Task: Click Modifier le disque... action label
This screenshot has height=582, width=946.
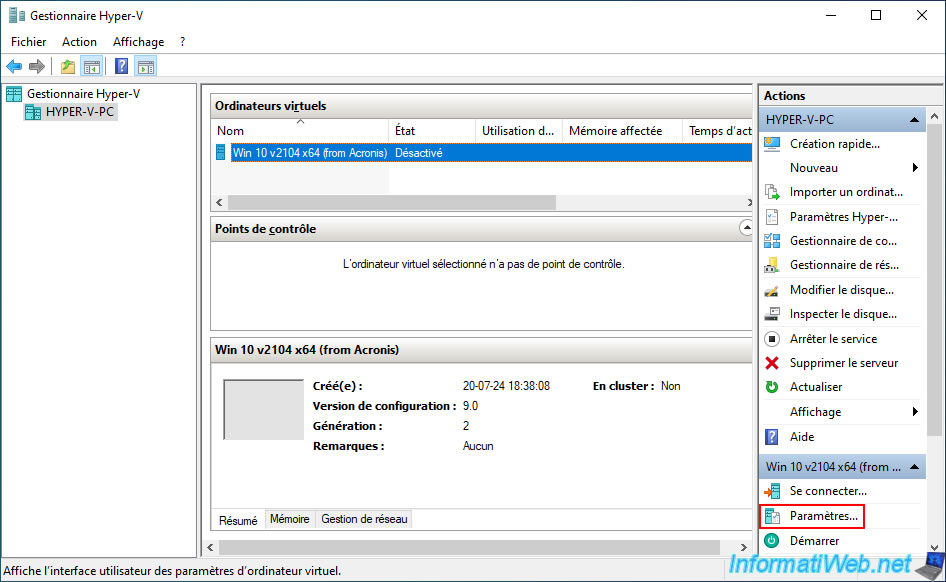Action: coord(842,290)
